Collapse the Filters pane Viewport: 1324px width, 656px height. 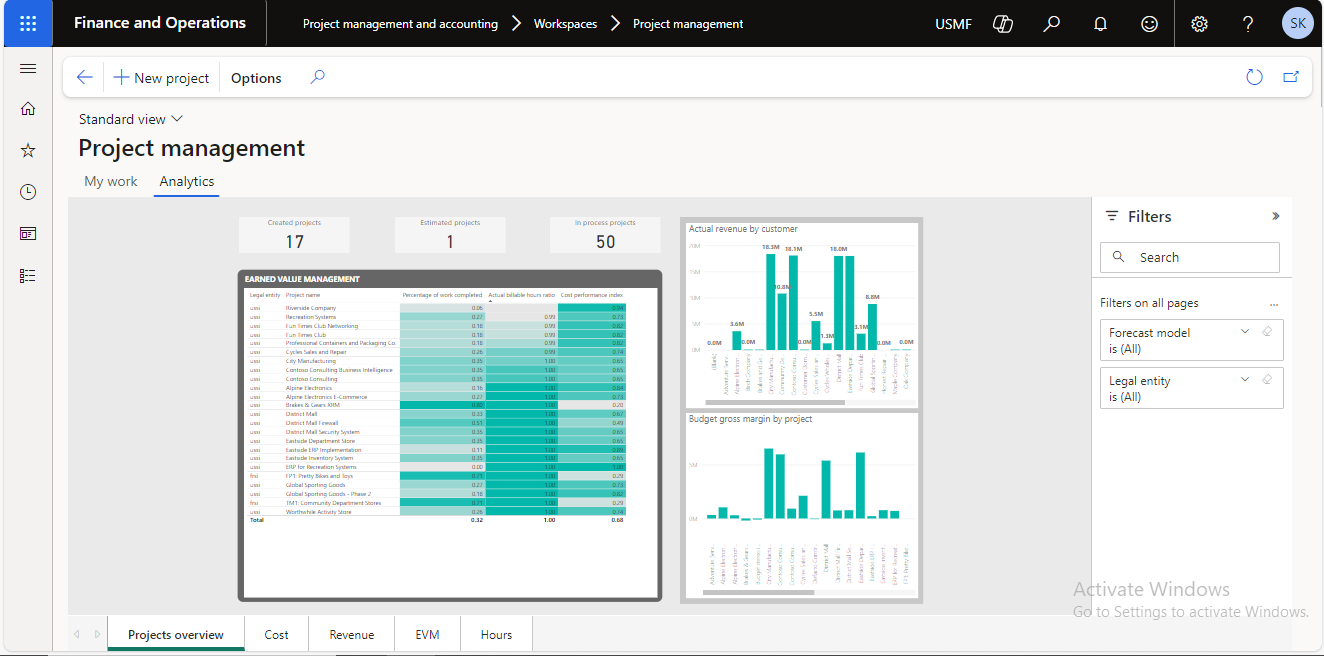tap(1275, 216)
